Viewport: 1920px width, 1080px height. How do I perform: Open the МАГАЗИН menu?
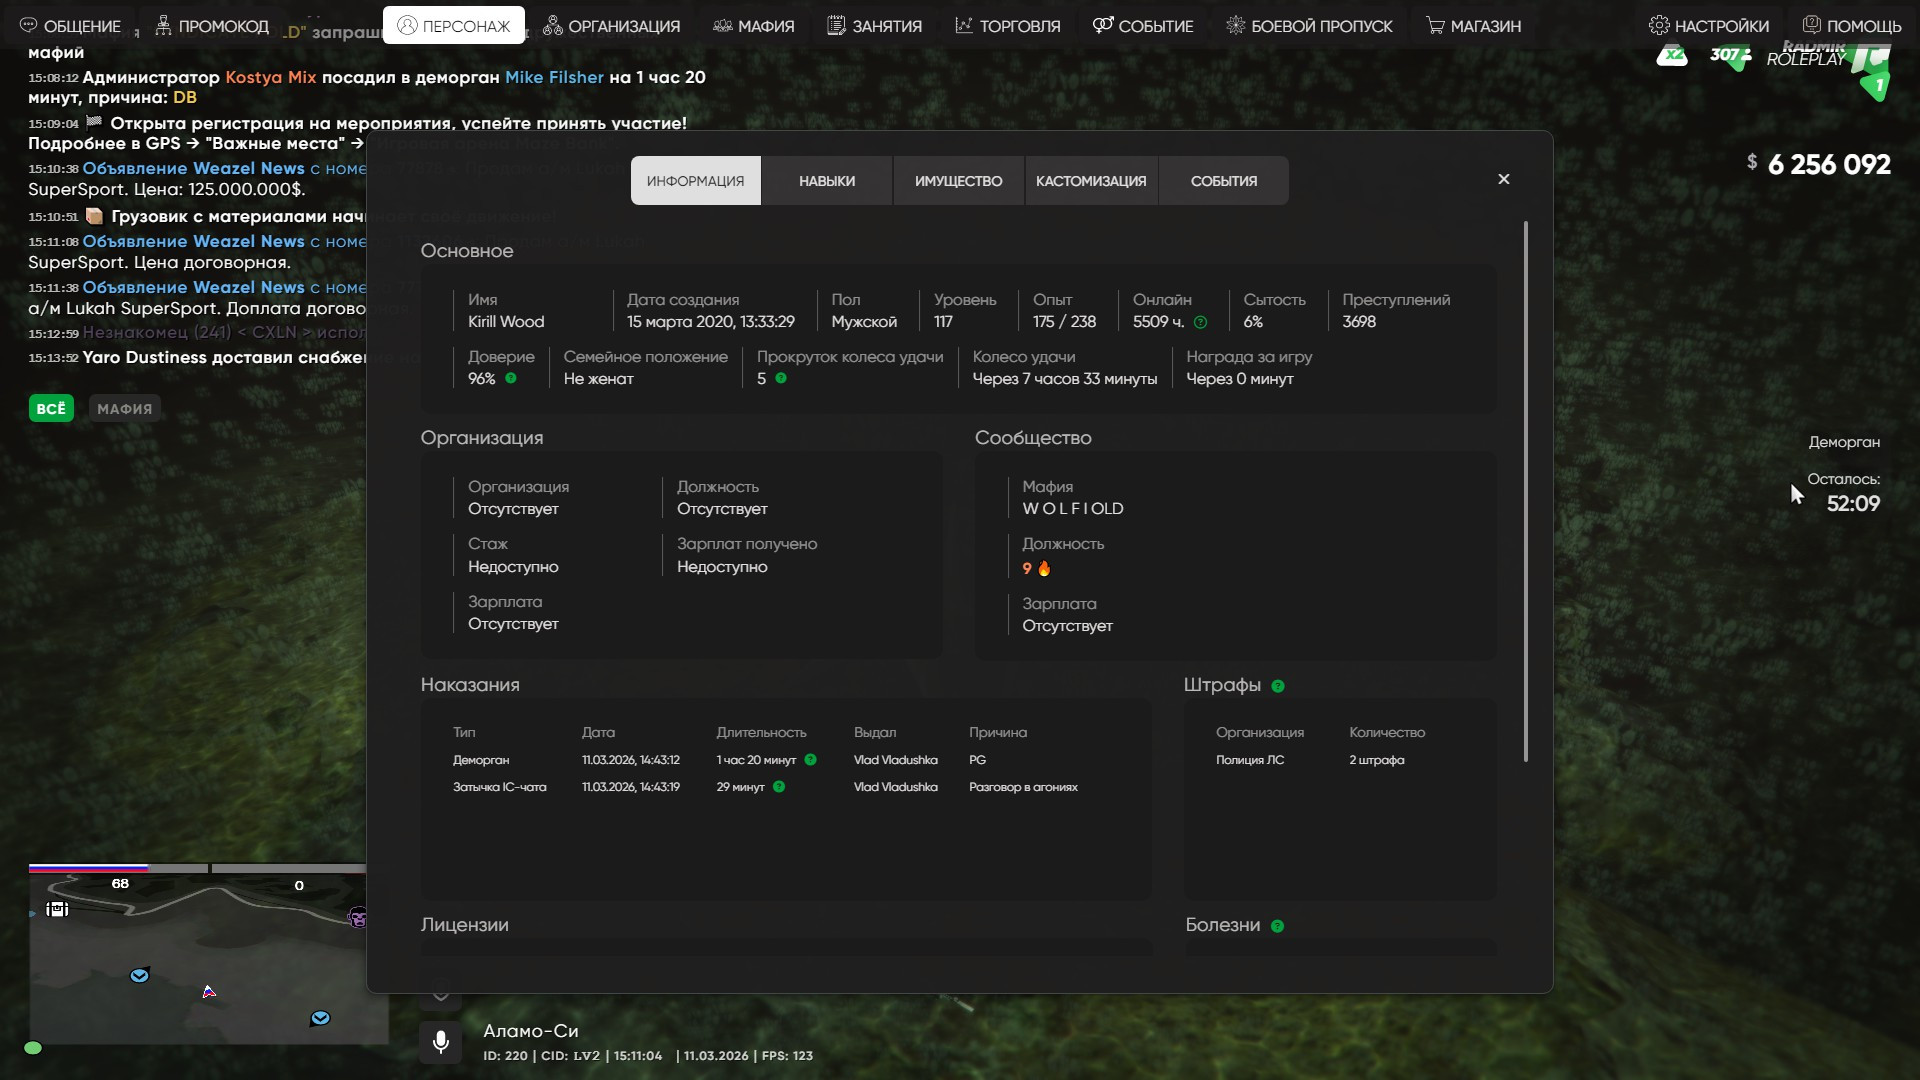(x=1473, y=26)
